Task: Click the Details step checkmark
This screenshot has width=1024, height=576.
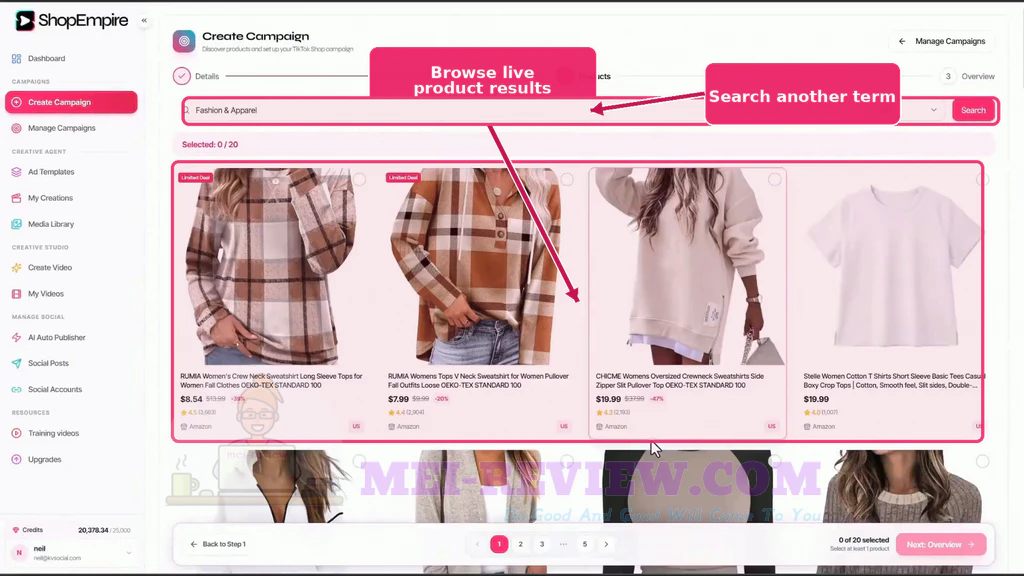Action: (x=182, y=76)
